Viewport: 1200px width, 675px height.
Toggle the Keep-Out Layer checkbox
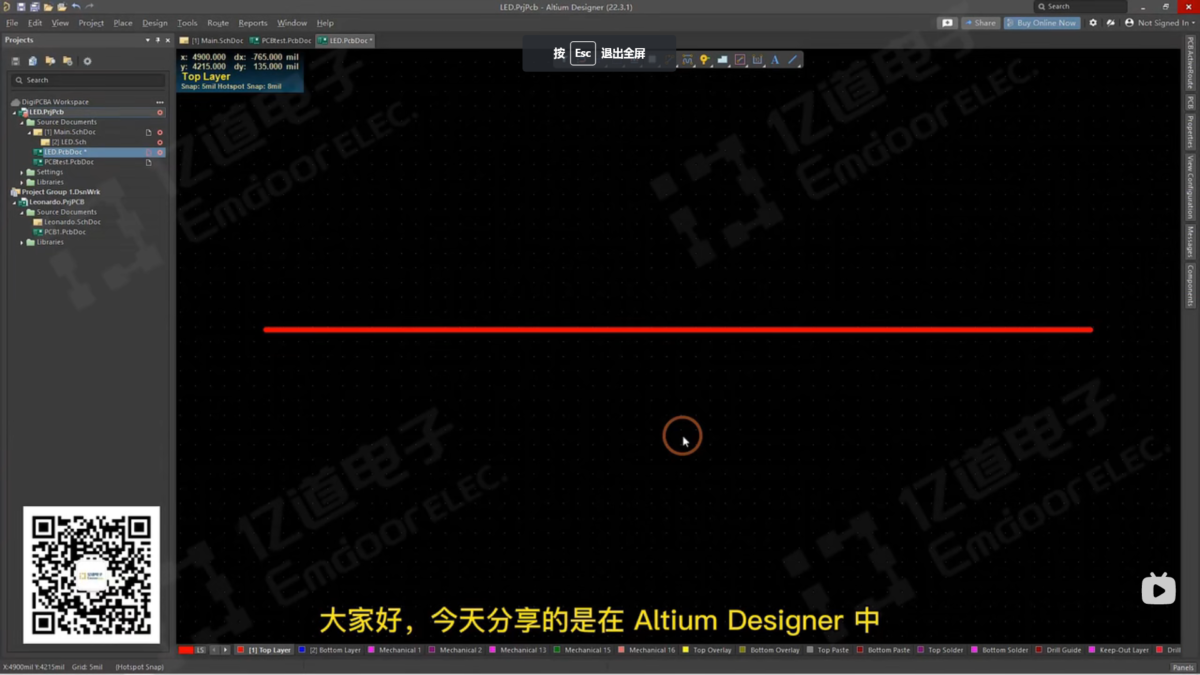coord(1092,650)
